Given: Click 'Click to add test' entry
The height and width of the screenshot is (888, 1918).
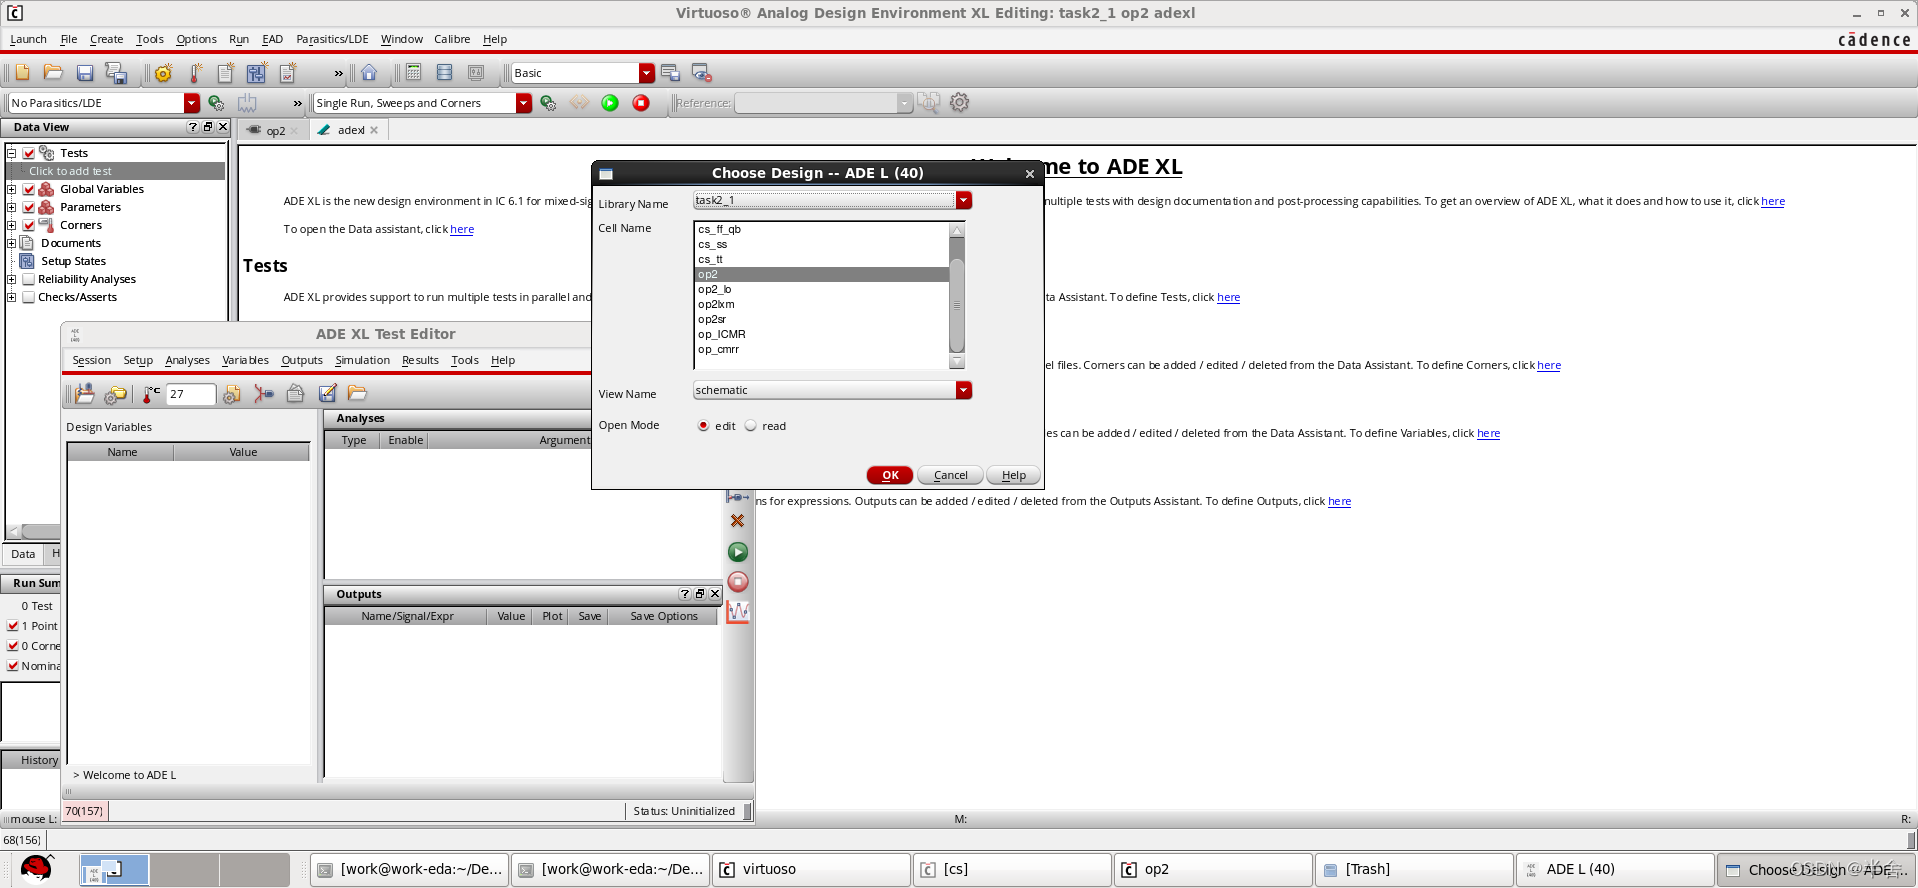Looking at the screenshot, I should tap(70, 171).
